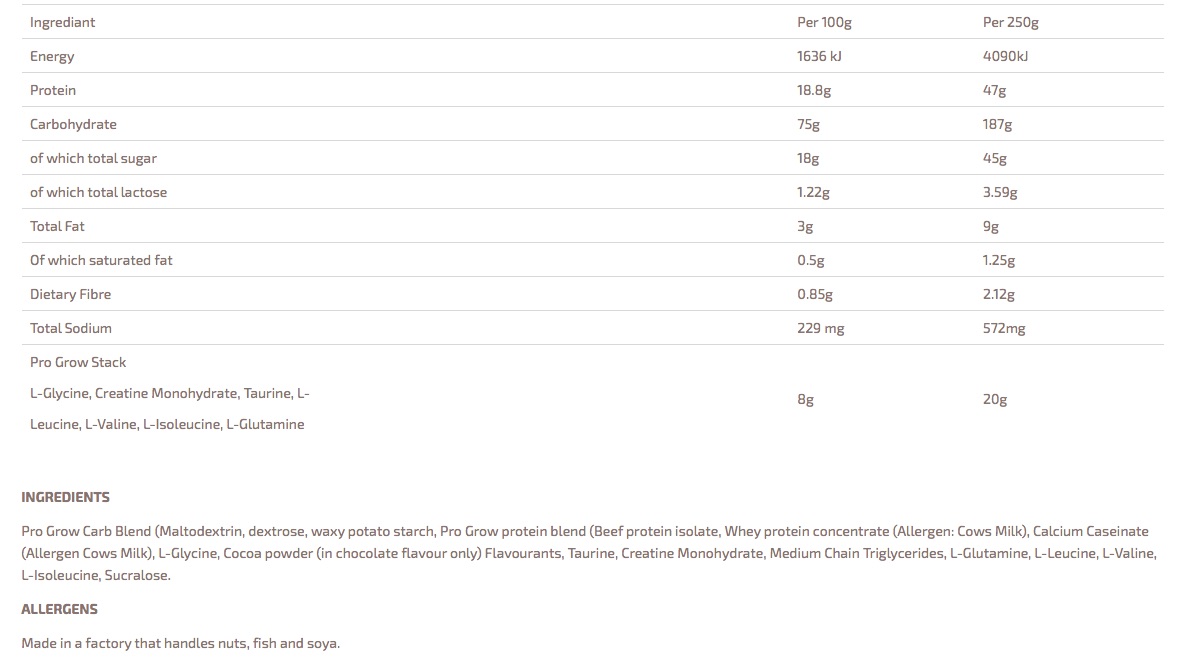This screenshot has height=670, width=1186.
Task: Select the Protein row label
Action: (x=53, y=90)
